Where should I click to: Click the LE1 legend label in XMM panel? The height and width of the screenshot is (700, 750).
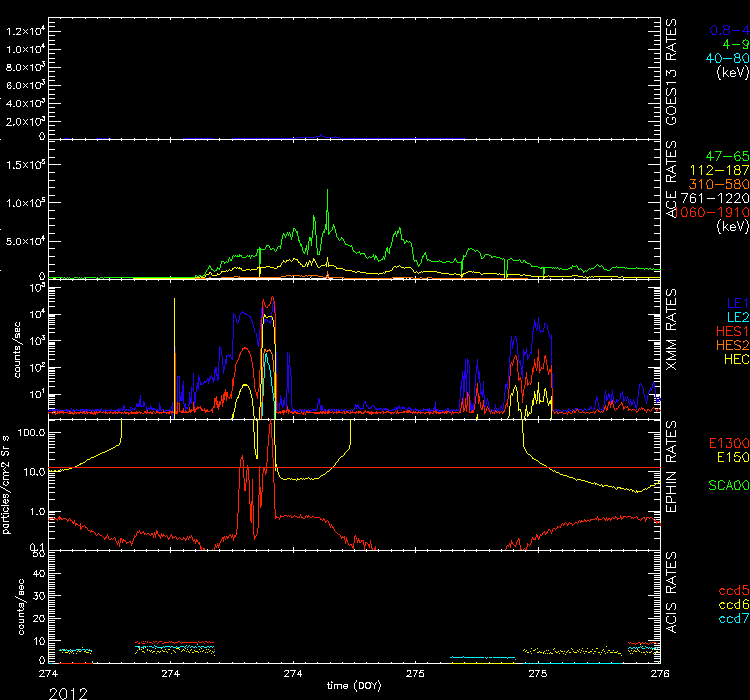pyautogui.click(x=737, y=301)
